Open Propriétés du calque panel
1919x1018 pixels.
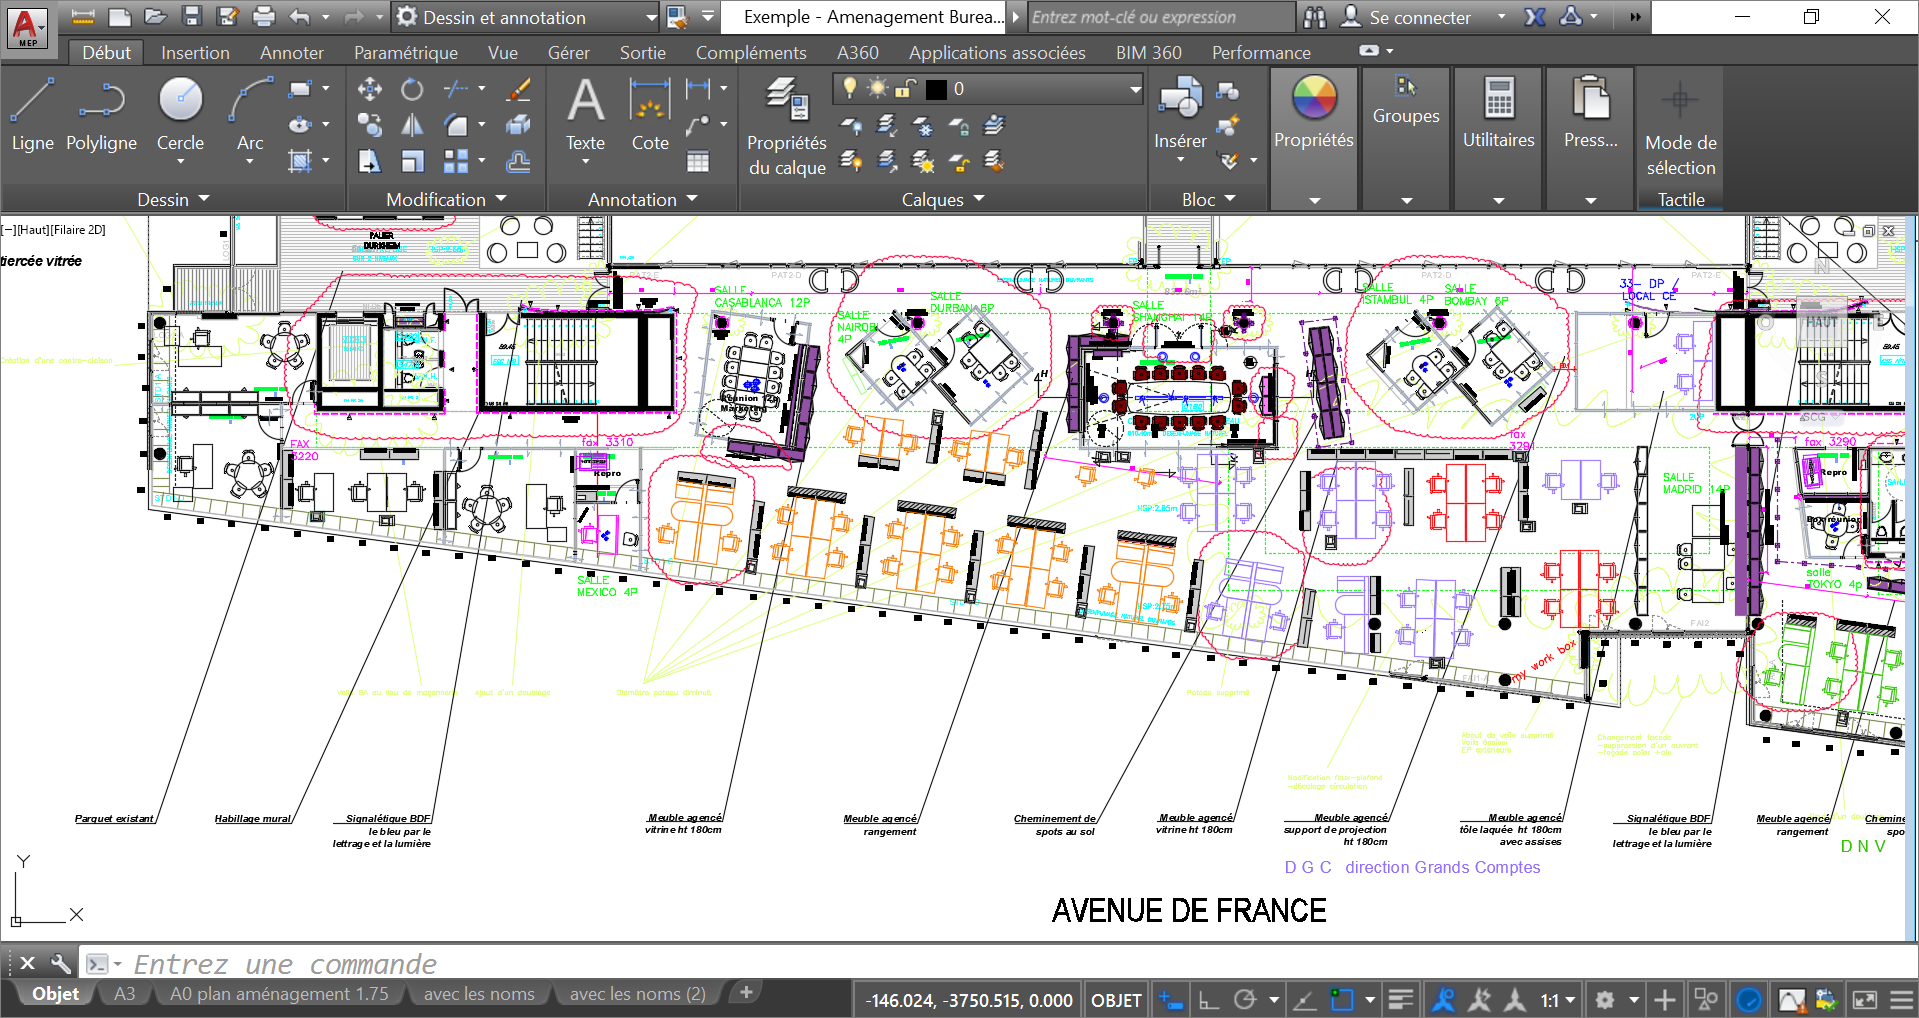[787, 126]
